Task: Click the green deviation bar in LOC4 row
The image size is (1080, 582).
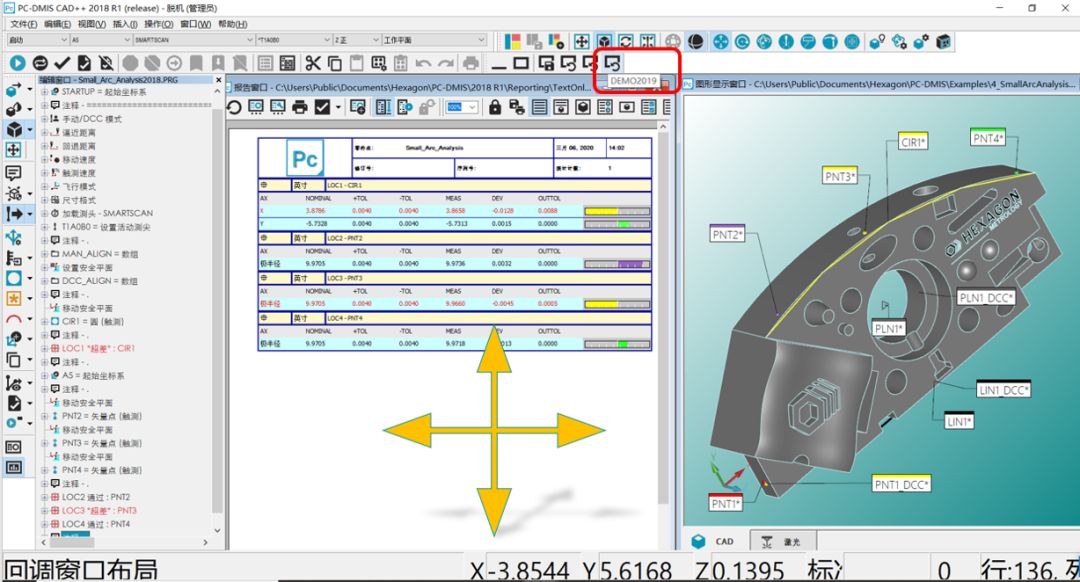Action: pyautogui.click(x=623, y=344)
